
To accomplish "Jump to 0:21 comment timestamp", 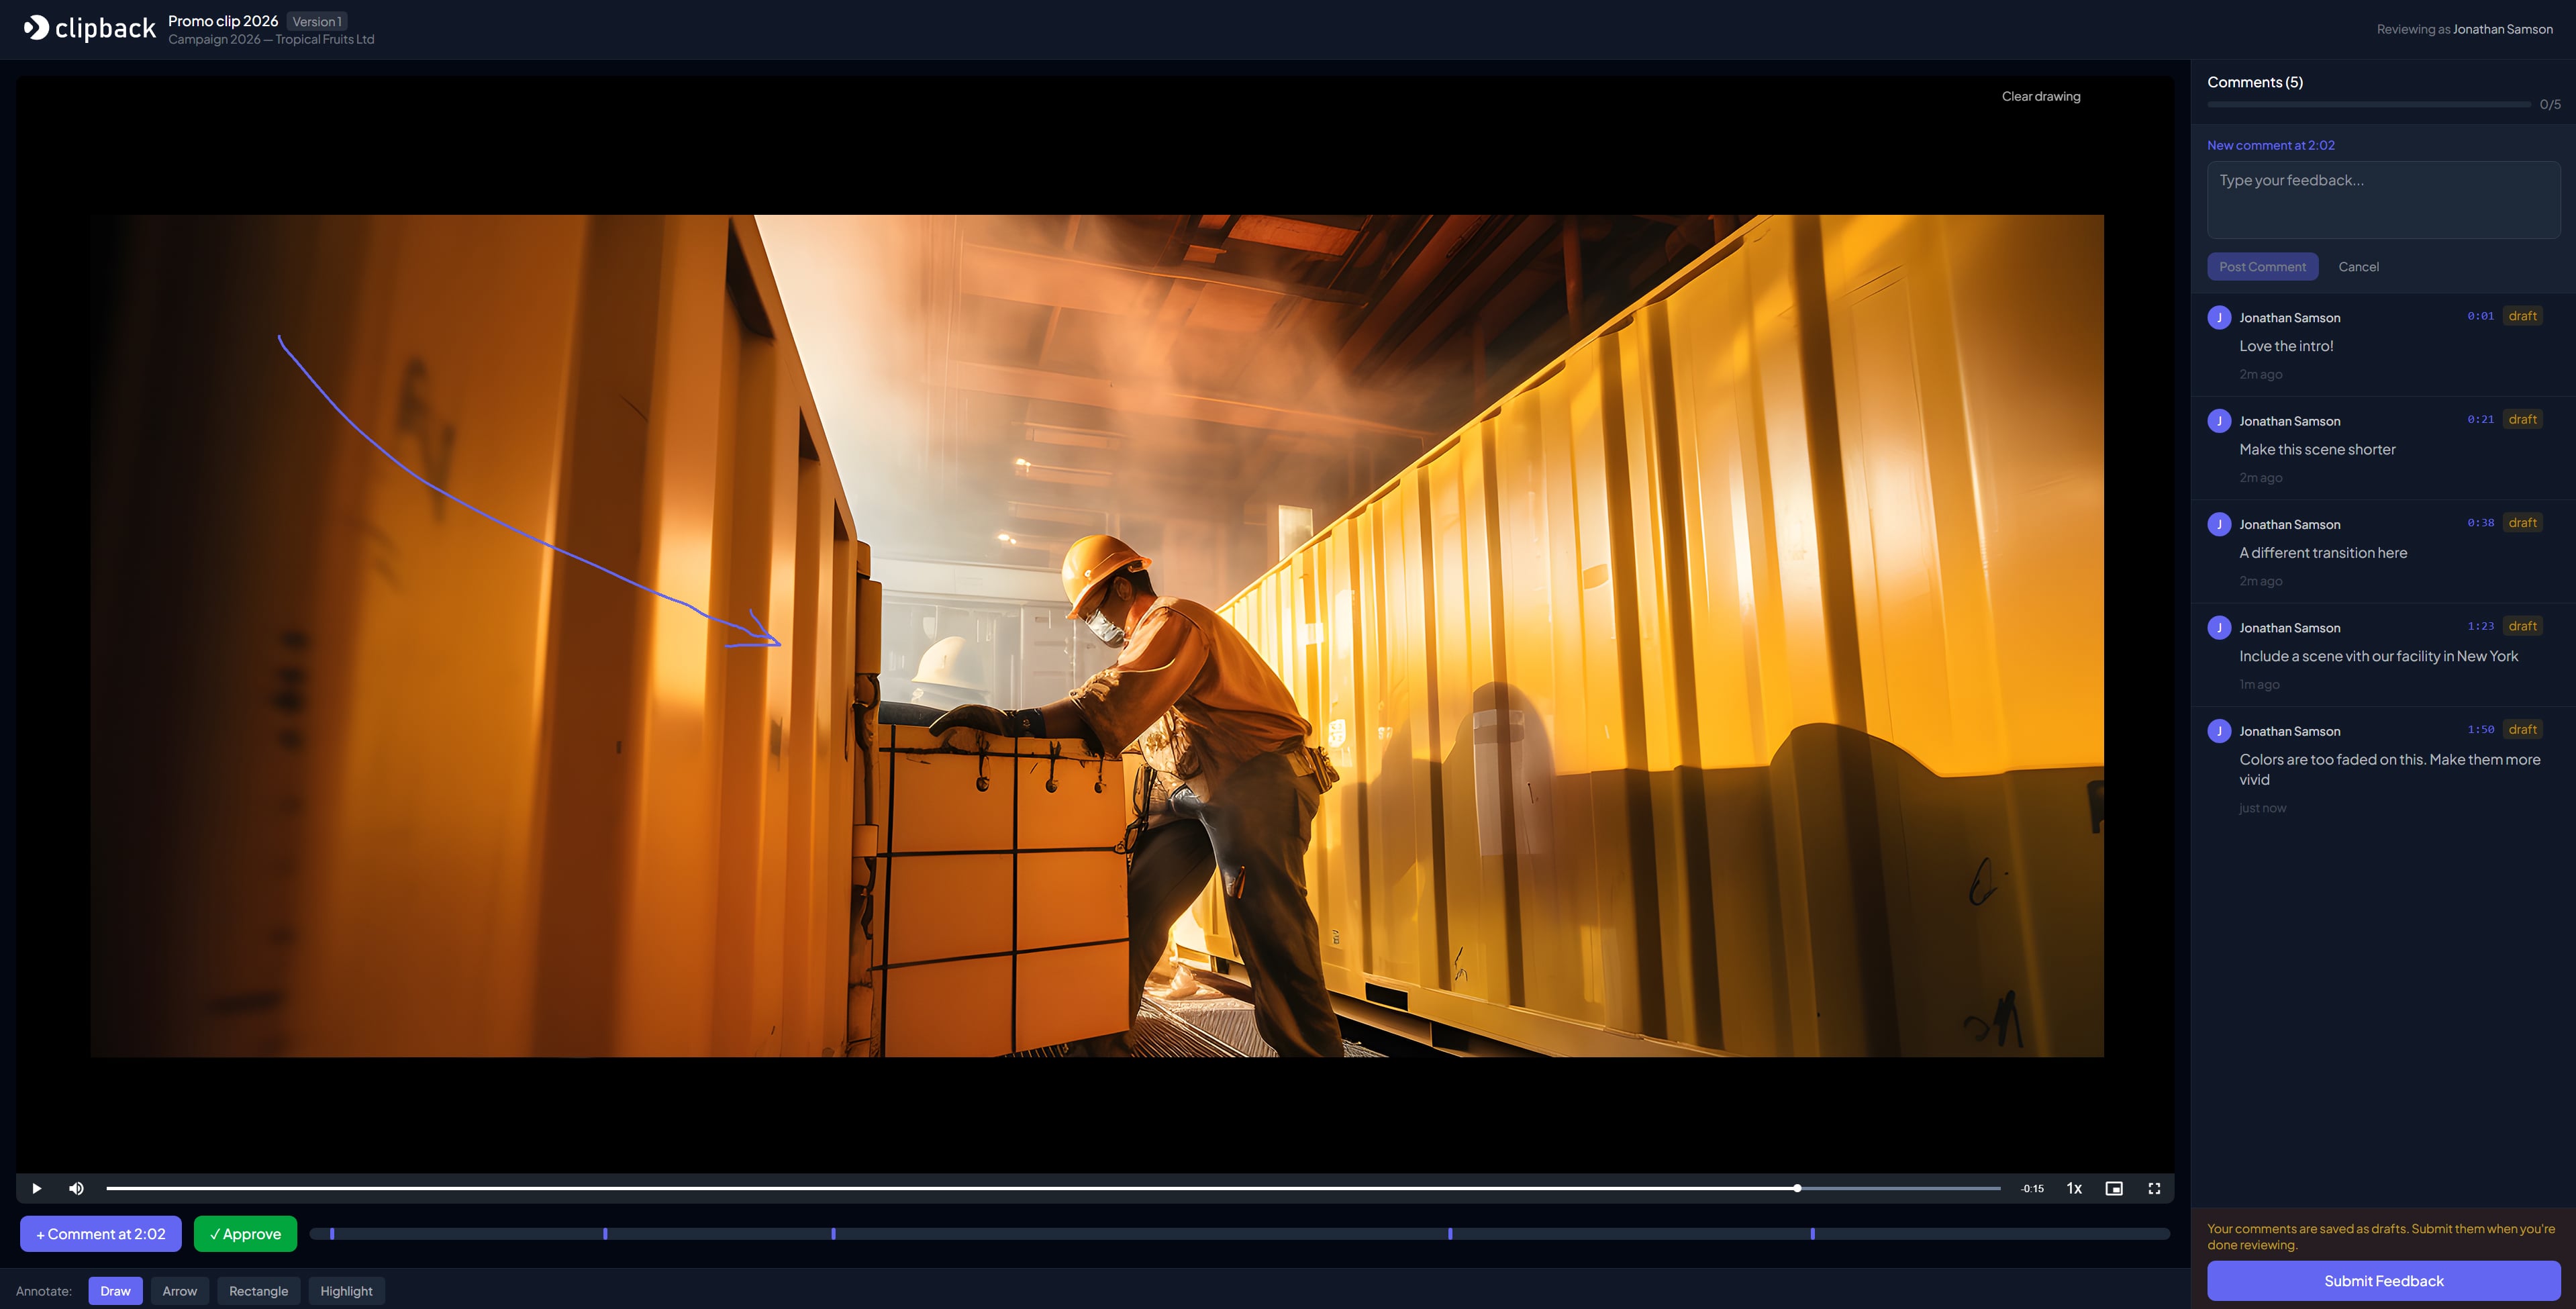I will point(2480,419).
